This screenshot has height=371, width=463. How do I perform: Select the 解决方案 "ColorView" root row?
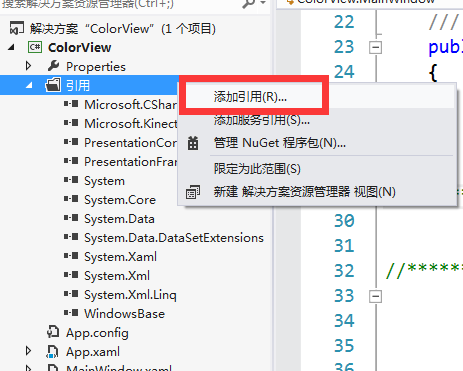[x=123, y=29]
